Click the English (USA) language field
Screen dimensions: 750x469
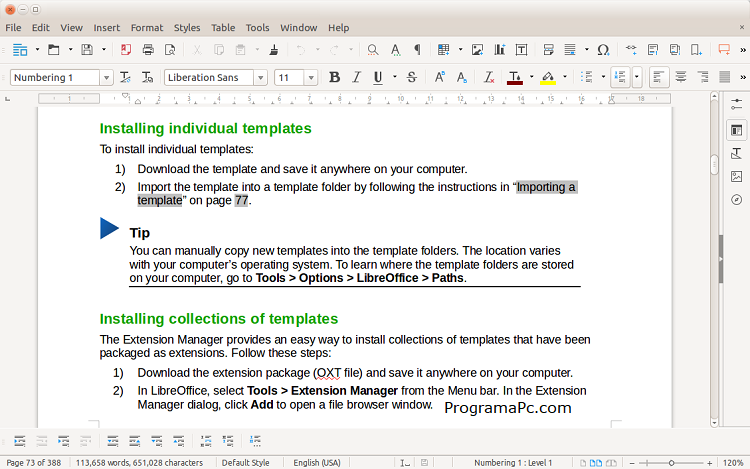click(x=317, y=463)
